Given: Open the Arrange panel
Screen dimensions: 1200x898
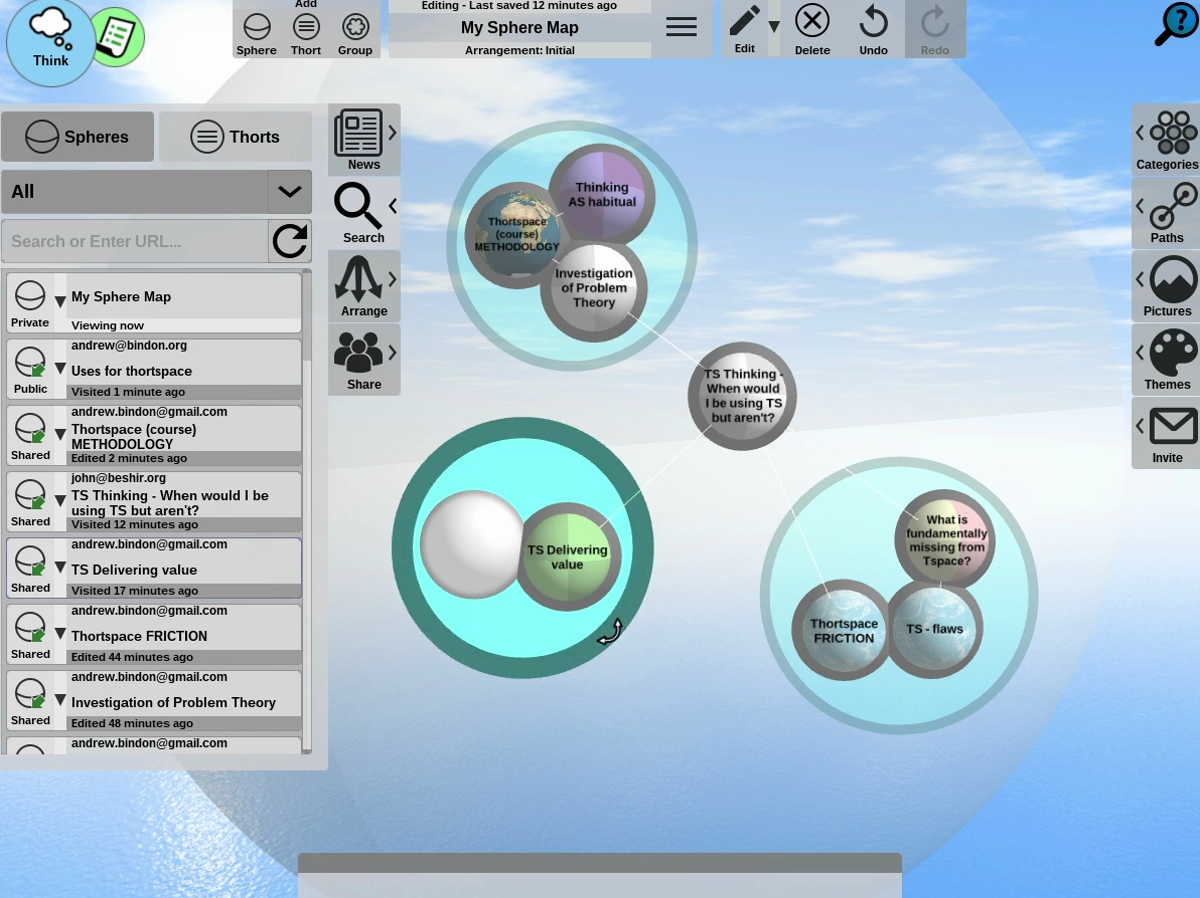Looking at the screenshot, I should (x=364, y=286).
